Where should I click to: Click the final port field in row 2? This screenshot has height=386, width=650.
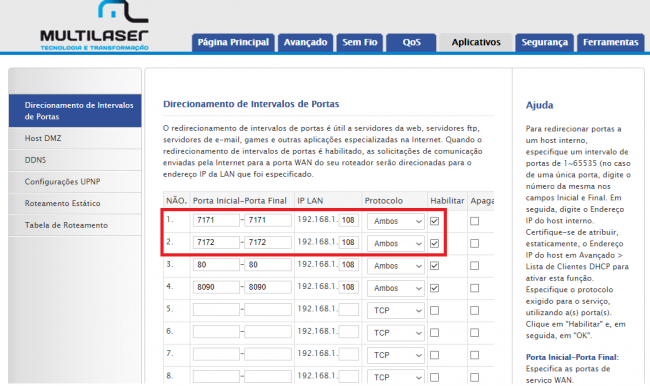pos(268,243)
